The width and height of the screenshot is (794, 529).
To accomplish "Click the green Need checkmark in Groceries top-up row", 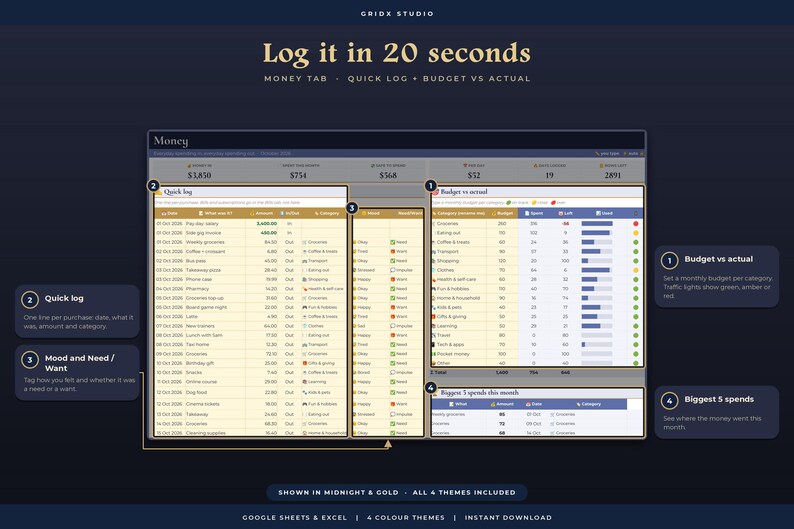I will 392,298.
